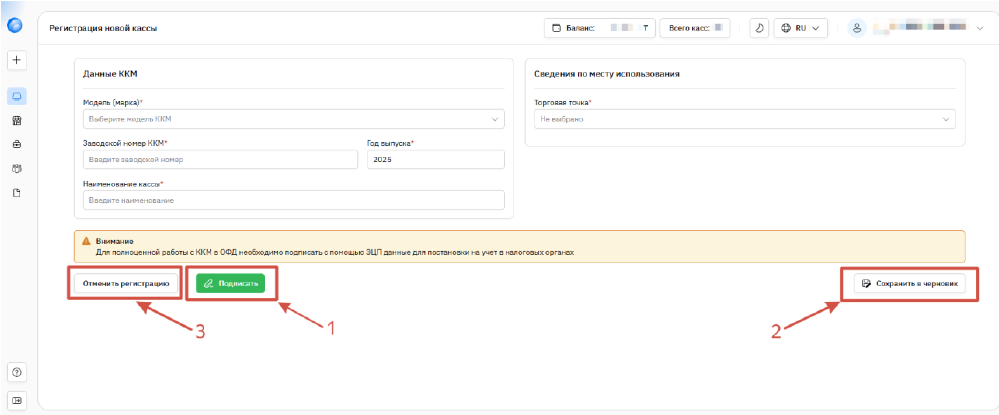Screen dimensions: 999x415
Task: Open the RU language dropdown
Action: (x=802, y=28)
